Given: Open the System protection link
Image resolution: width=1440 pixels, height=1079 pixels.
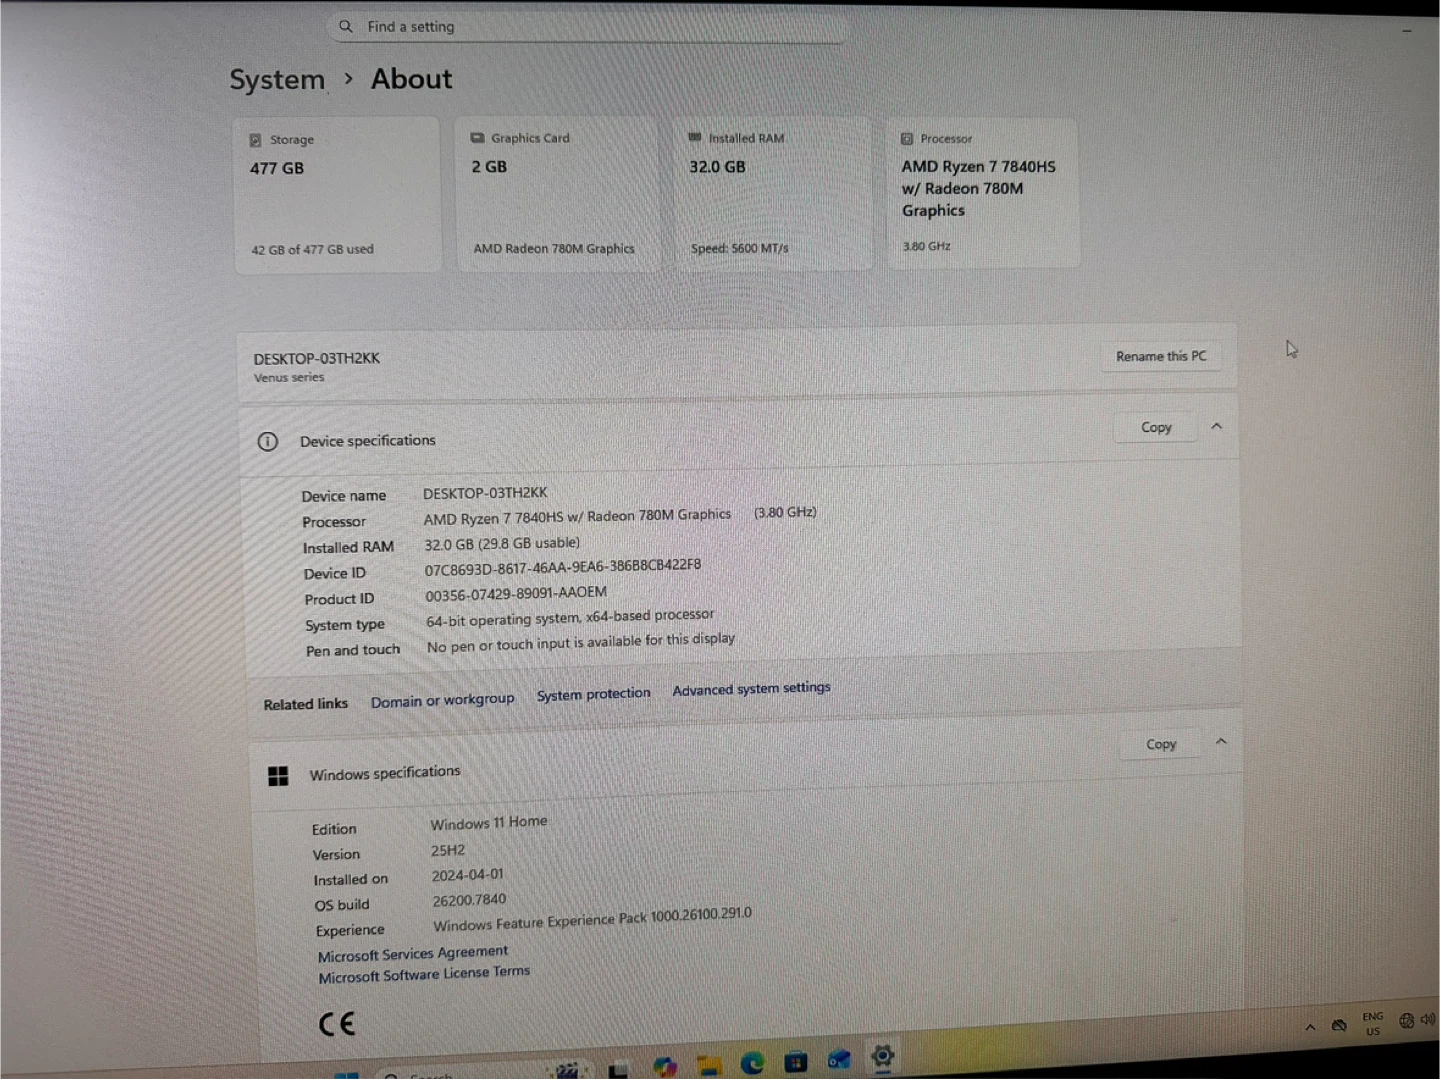Looking at the screenshot, I should 593,694.
